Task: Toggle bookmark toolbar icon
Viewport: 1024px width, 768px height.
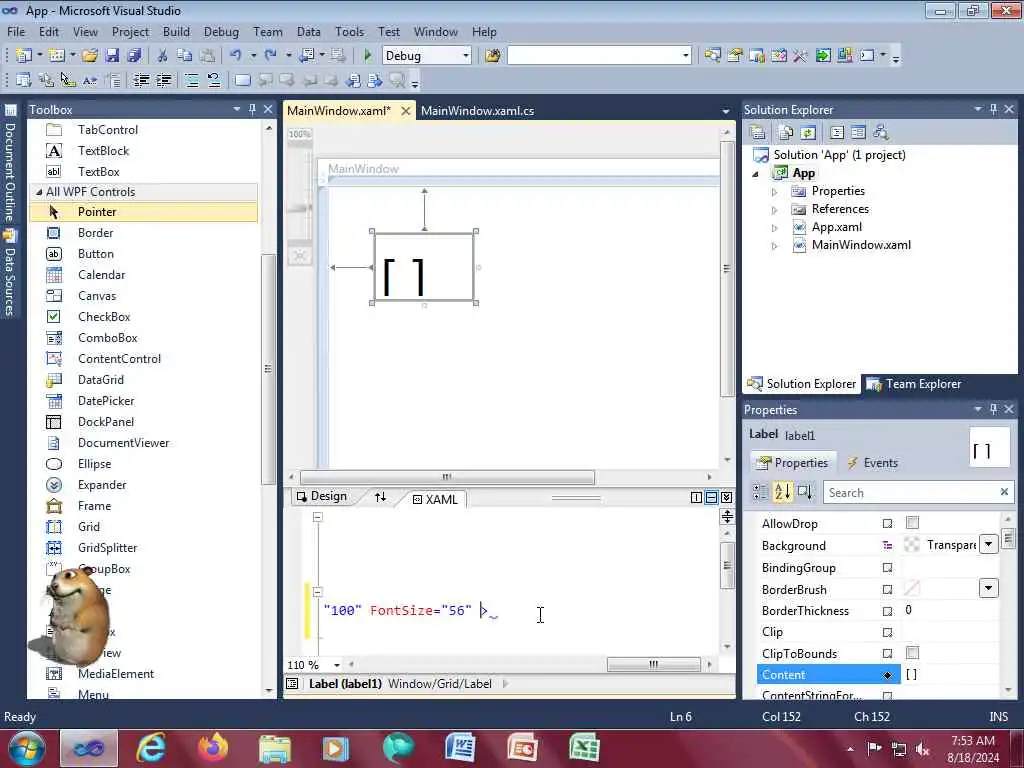Action: coord(242,80)
